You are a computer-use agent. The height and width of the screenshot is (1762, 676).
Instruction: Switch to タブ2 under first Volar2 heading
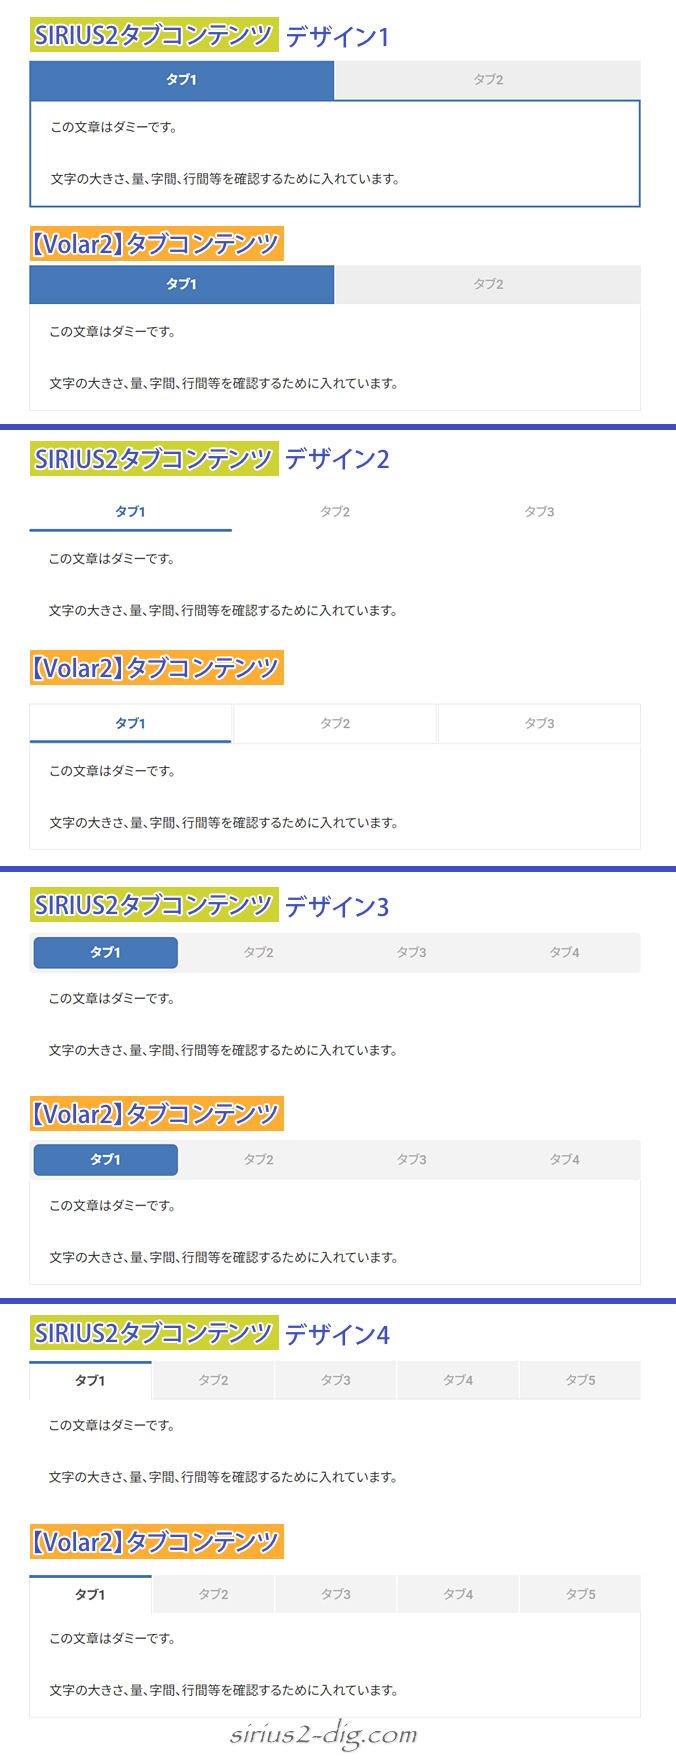click(x=488, y=284)
